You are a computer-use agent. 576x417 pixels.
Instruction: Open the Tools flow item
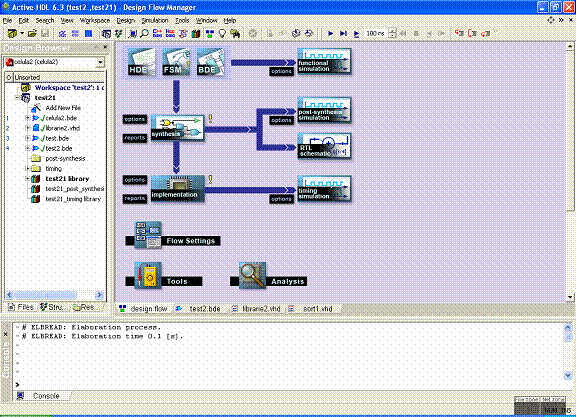click(164, 277)
